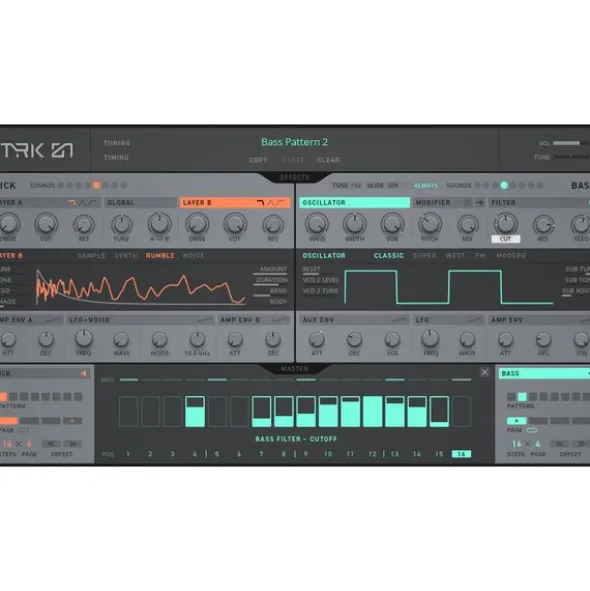Image resolution: width=590 pixels, height=591 pixels.
Task: Close the modulation sequencer with the X icon
Action: [484, 373]
